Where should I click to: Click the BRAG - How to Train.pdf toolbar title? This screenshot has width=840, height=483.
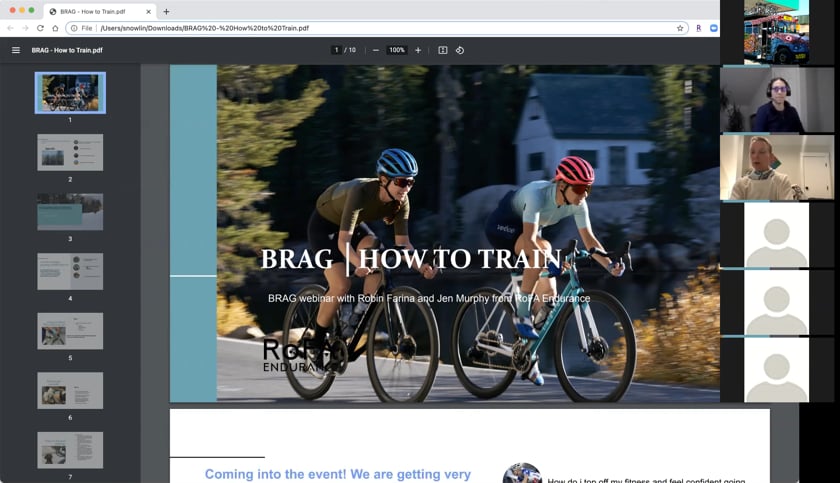tap(67, 50)
